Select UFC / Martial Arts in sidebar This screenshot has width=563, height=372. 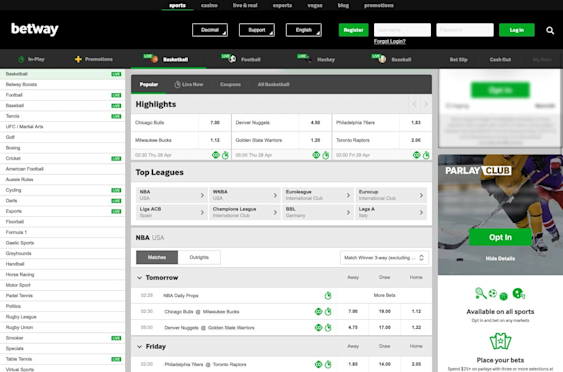(x=62, y=127)
